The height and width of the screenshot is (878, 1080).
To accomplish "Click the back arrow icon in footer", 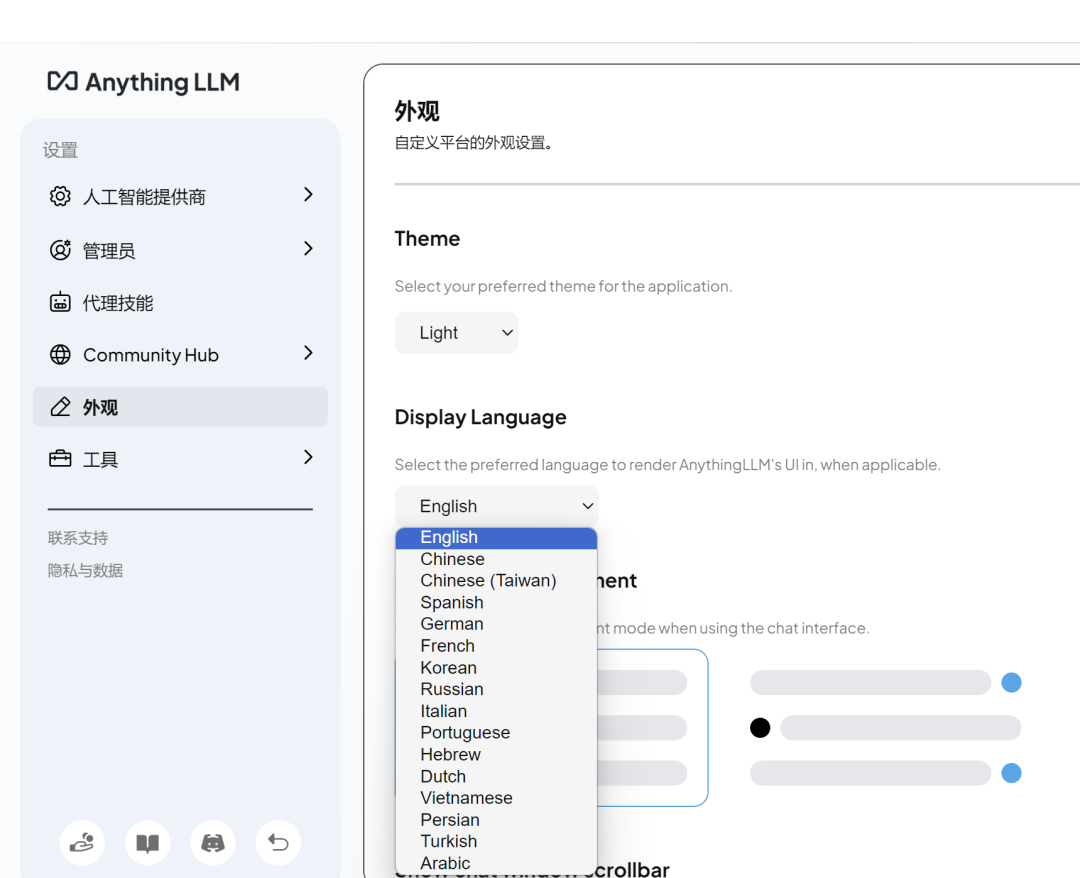I will tap(278, 842).
